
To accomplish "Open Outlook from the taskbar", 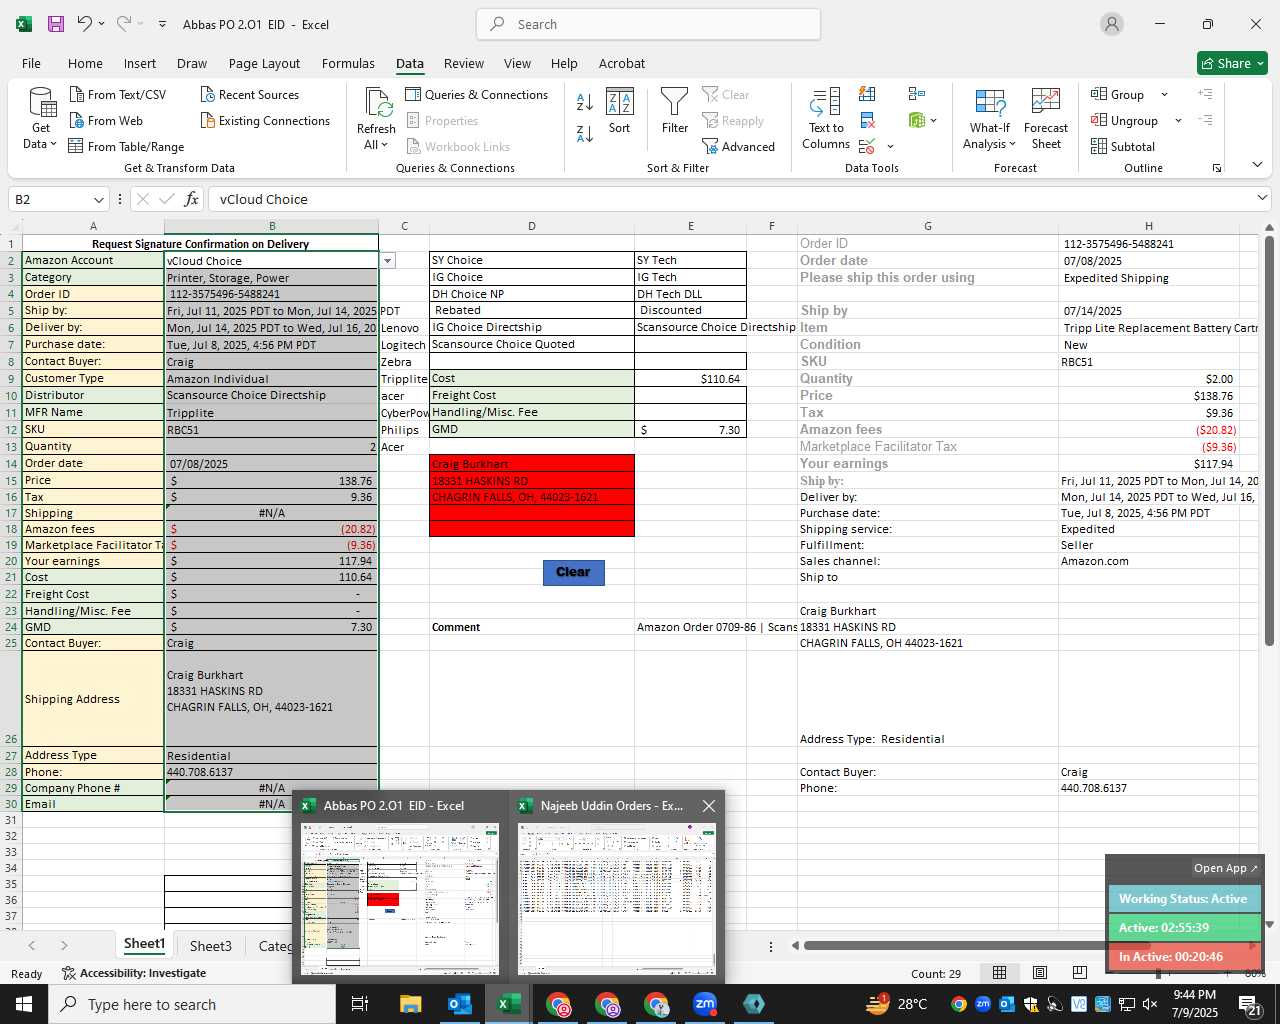I will (x=460, y=1004).
